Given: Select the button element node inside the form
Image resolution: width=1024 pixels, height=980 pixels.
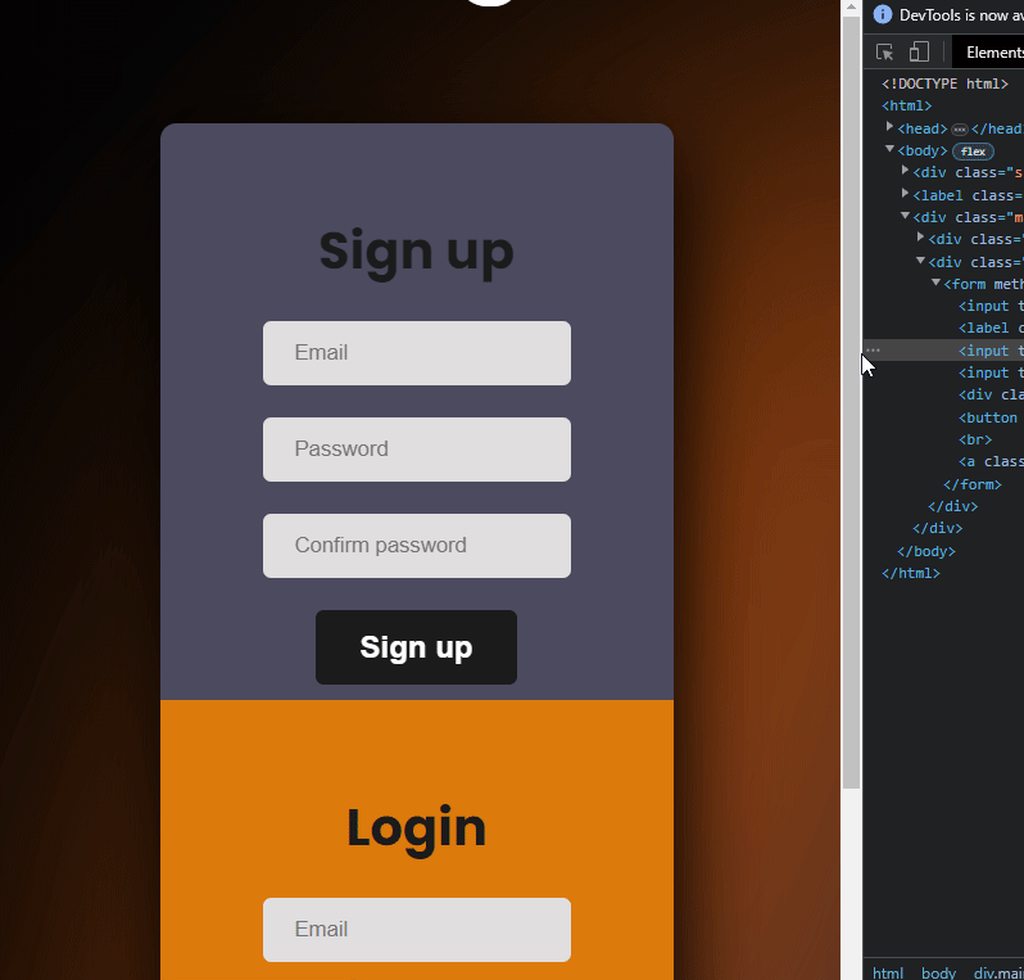Looking at the screenshot, I should 988,417.
